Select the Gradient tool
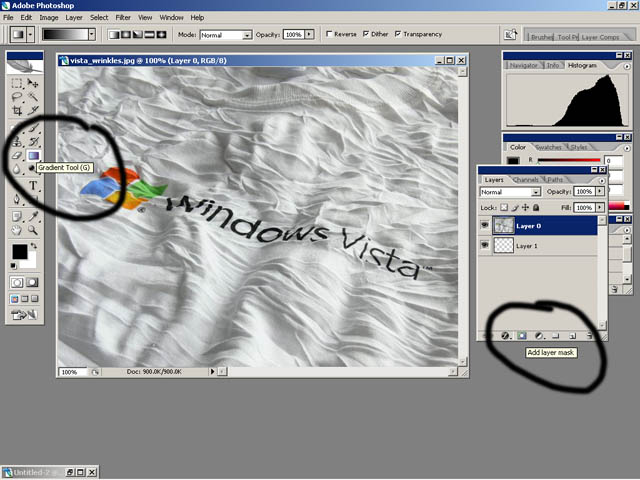Screen dimensions: 640x480 pyautogui.click(x=33, y=156)
